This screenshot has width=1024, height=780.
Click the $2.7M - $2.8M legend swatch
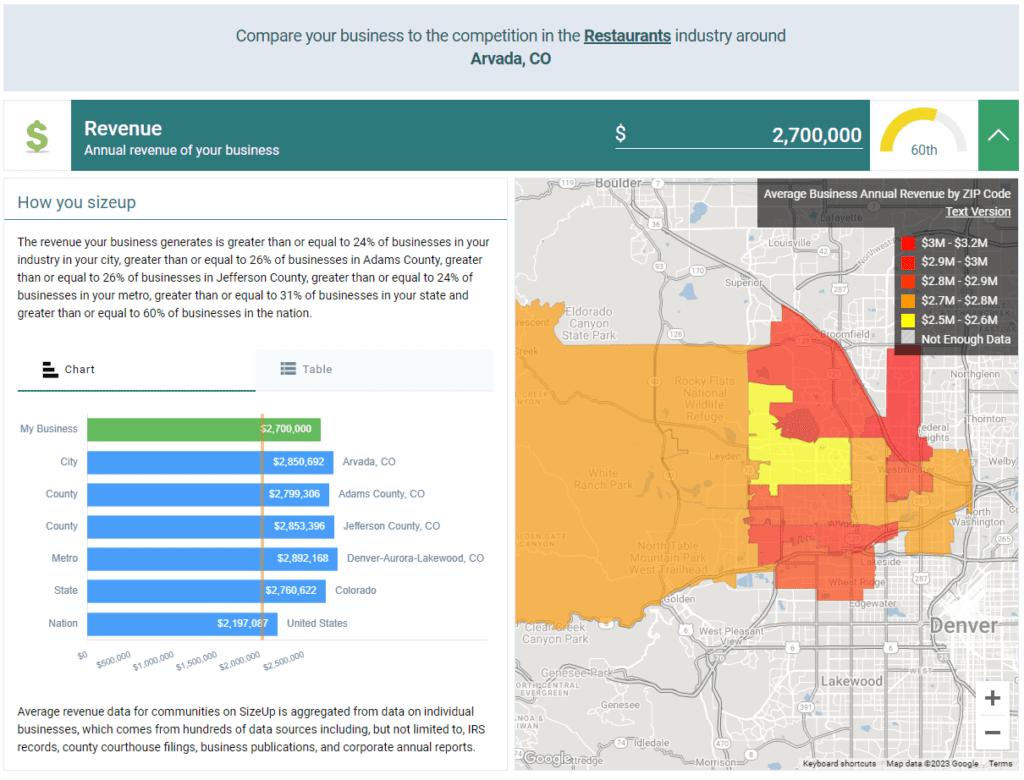click(908, 301)
